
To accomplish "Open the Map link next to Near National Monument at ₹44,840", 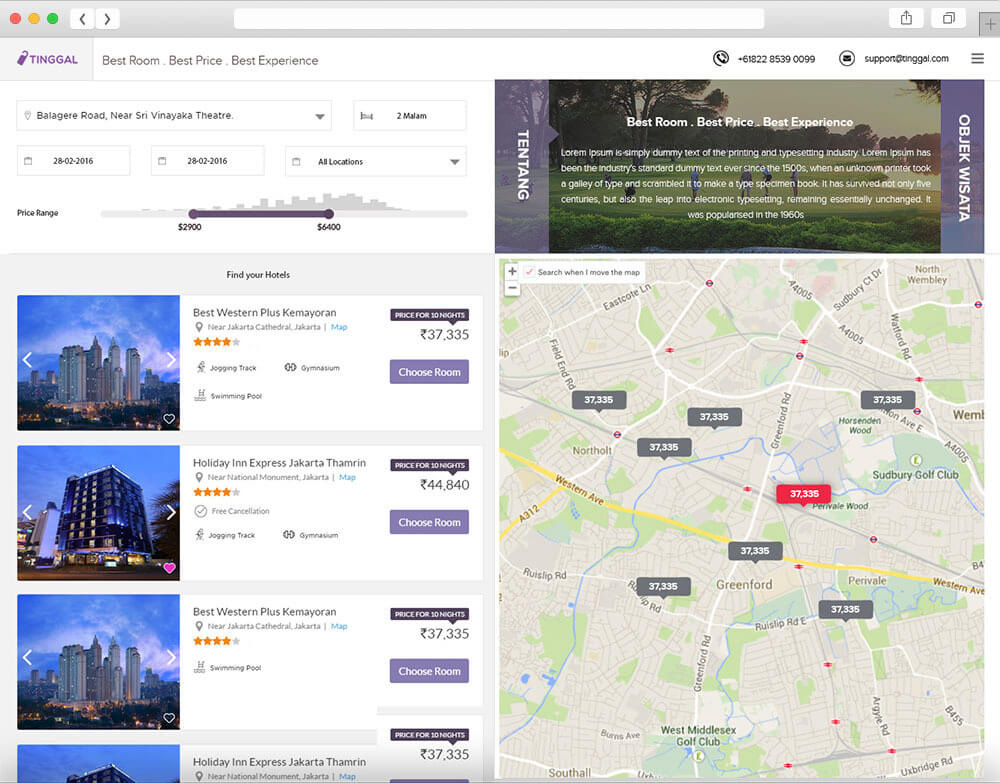I will click(348, 477).
